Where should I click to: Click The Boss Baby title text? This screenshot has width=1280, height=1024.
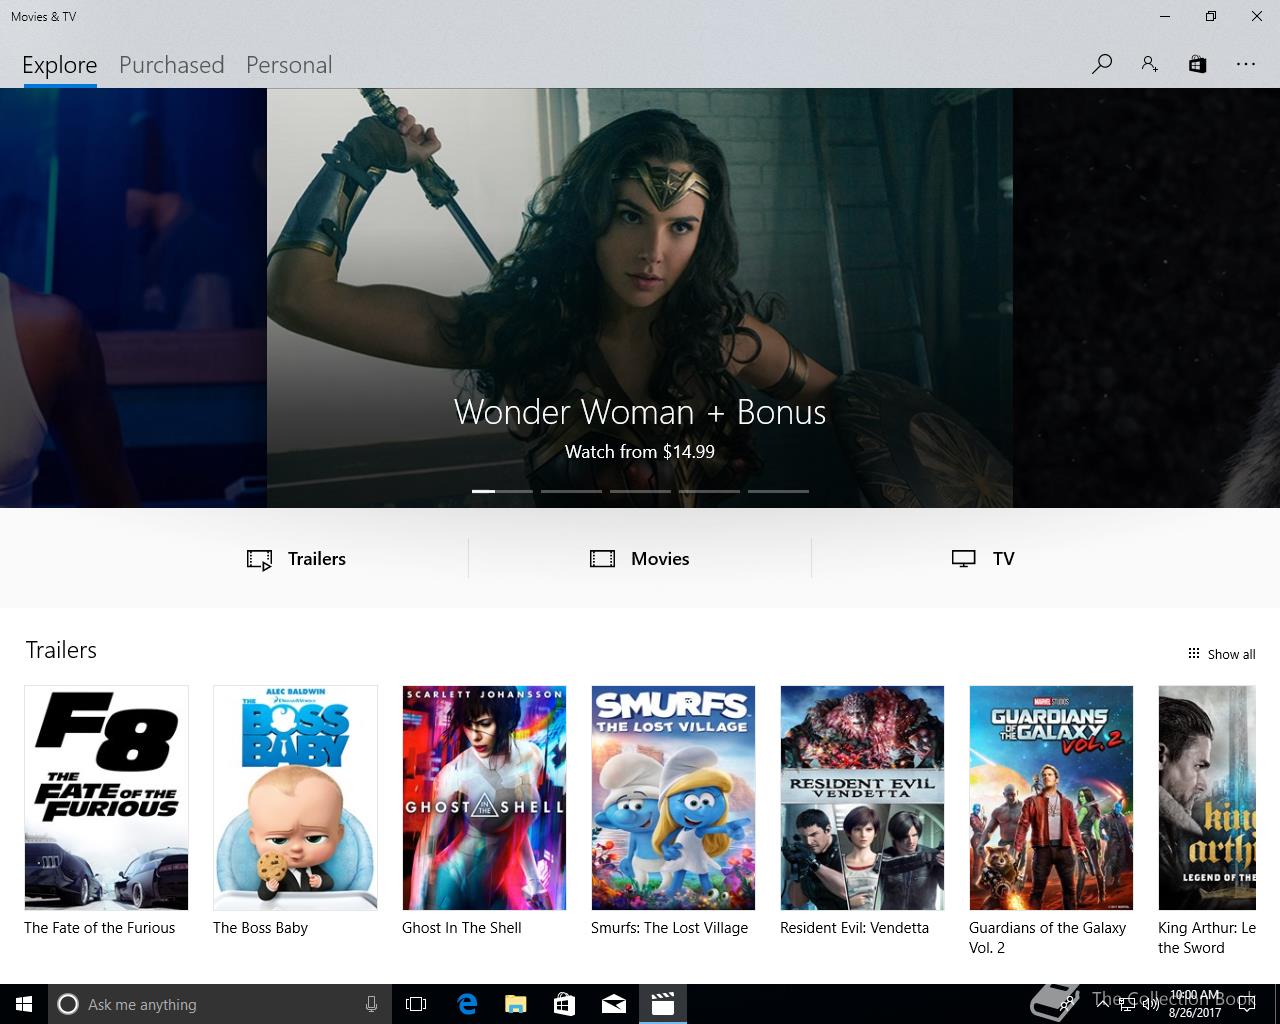tap(260, 928)
